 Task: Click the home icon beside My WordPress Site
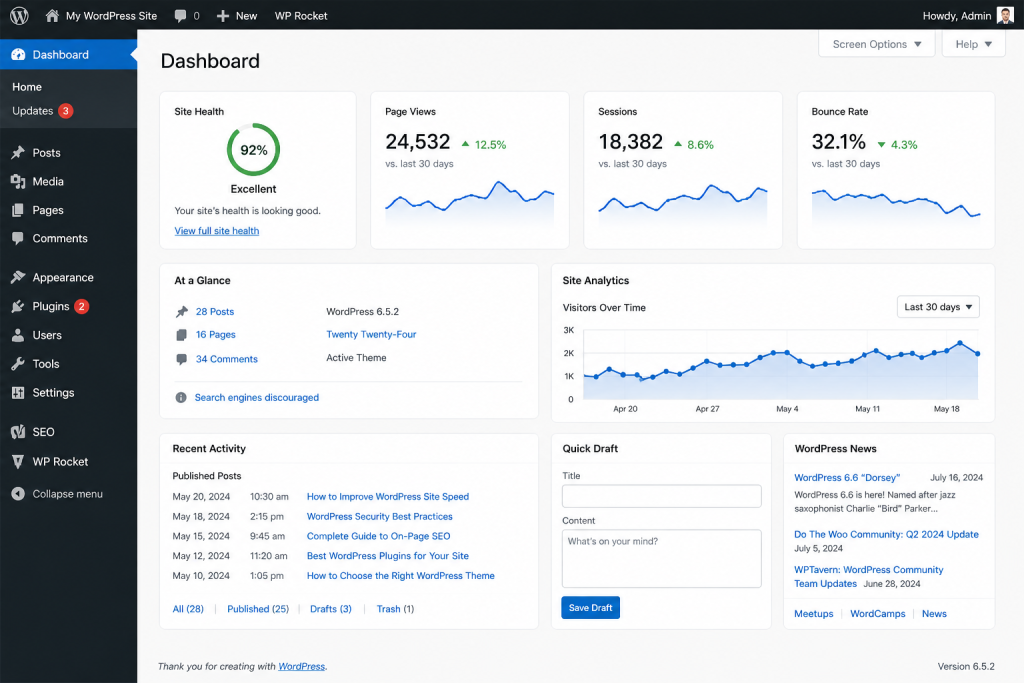point(52,16)
